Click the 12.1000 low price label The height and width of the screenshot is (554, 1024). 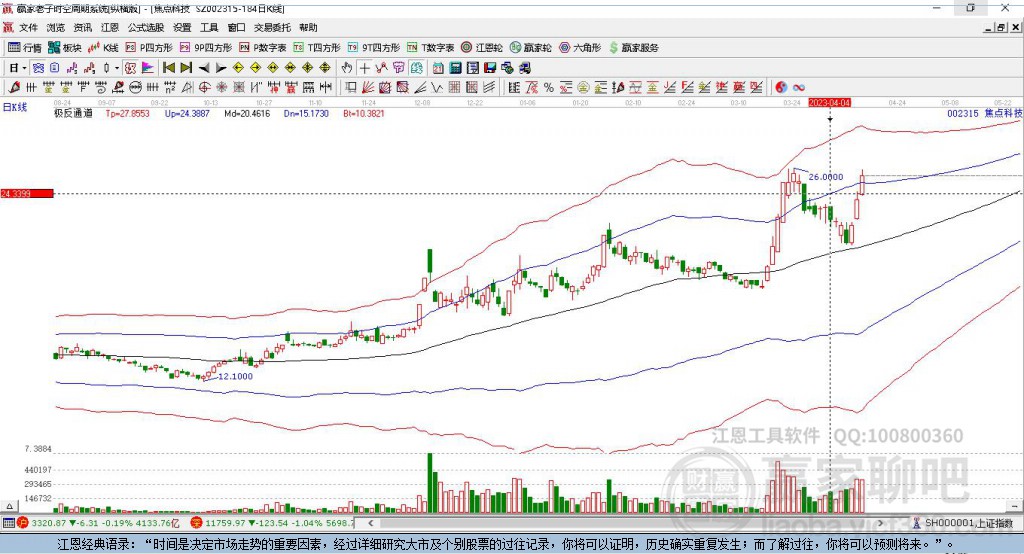[235, 376]
